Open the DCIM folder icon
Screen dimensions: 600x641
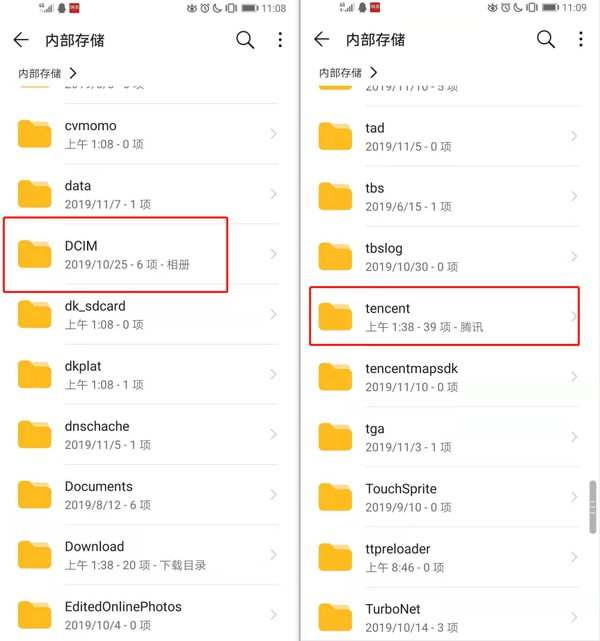34,254
